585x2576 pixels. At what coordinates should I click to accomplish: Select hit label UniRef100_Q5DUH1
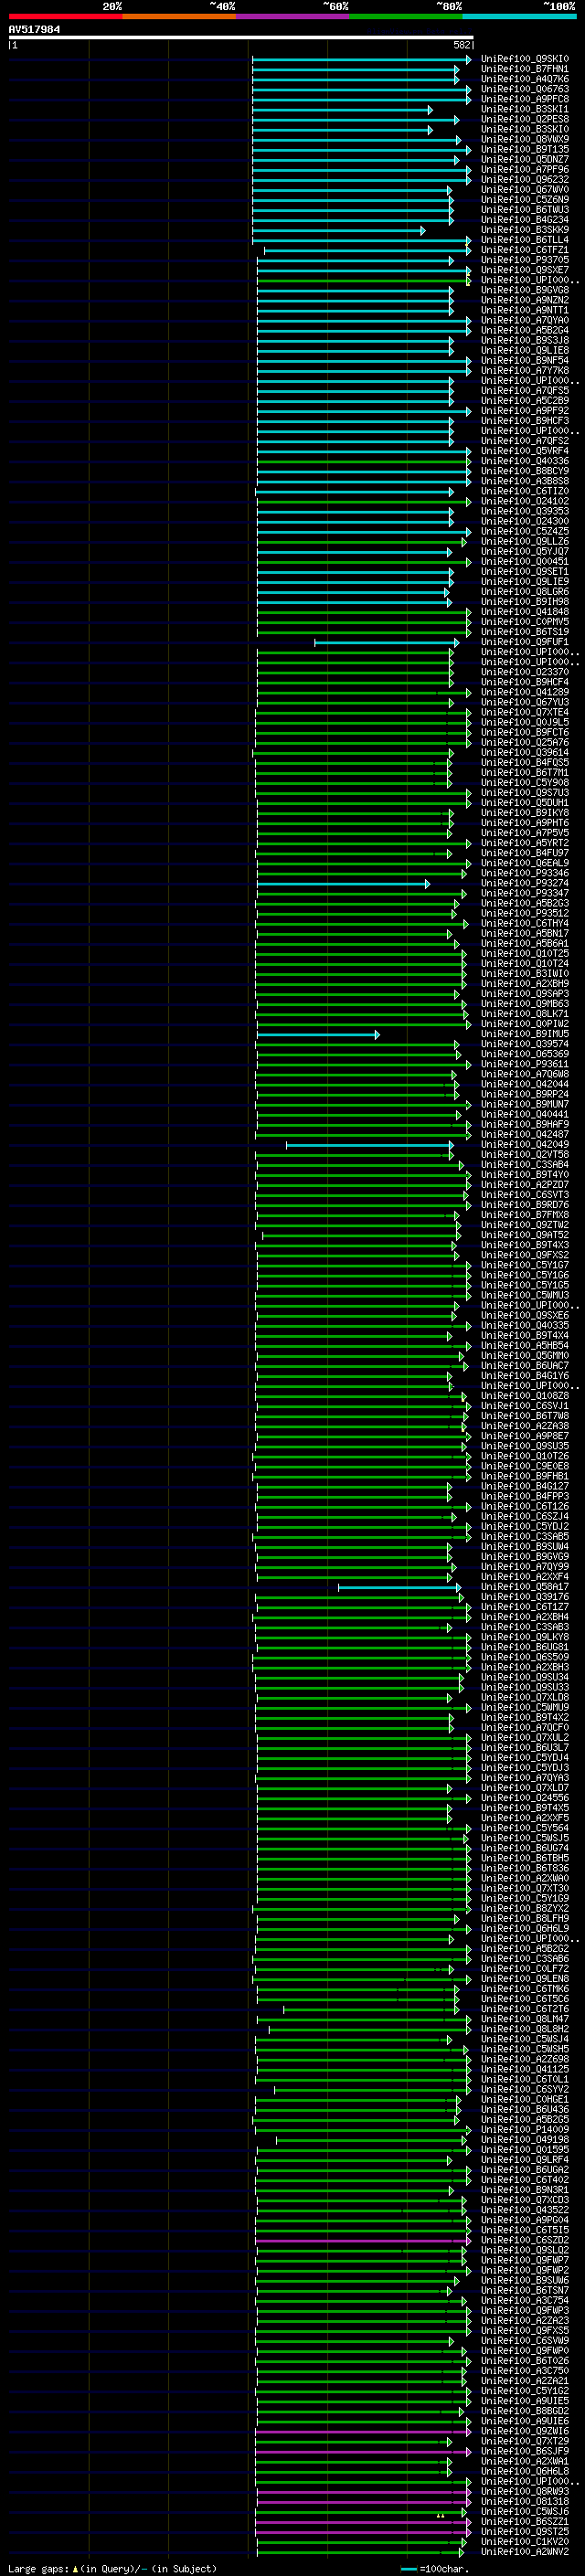click(525, 803)
